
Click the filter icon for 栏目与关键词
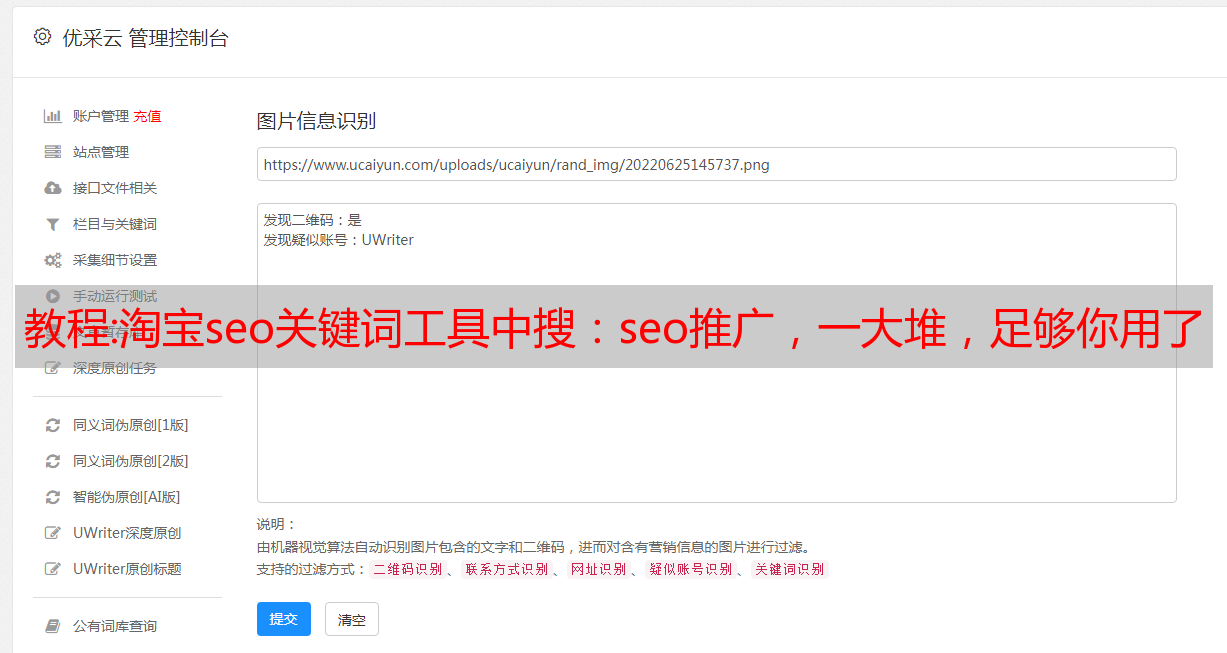point(53,224)
